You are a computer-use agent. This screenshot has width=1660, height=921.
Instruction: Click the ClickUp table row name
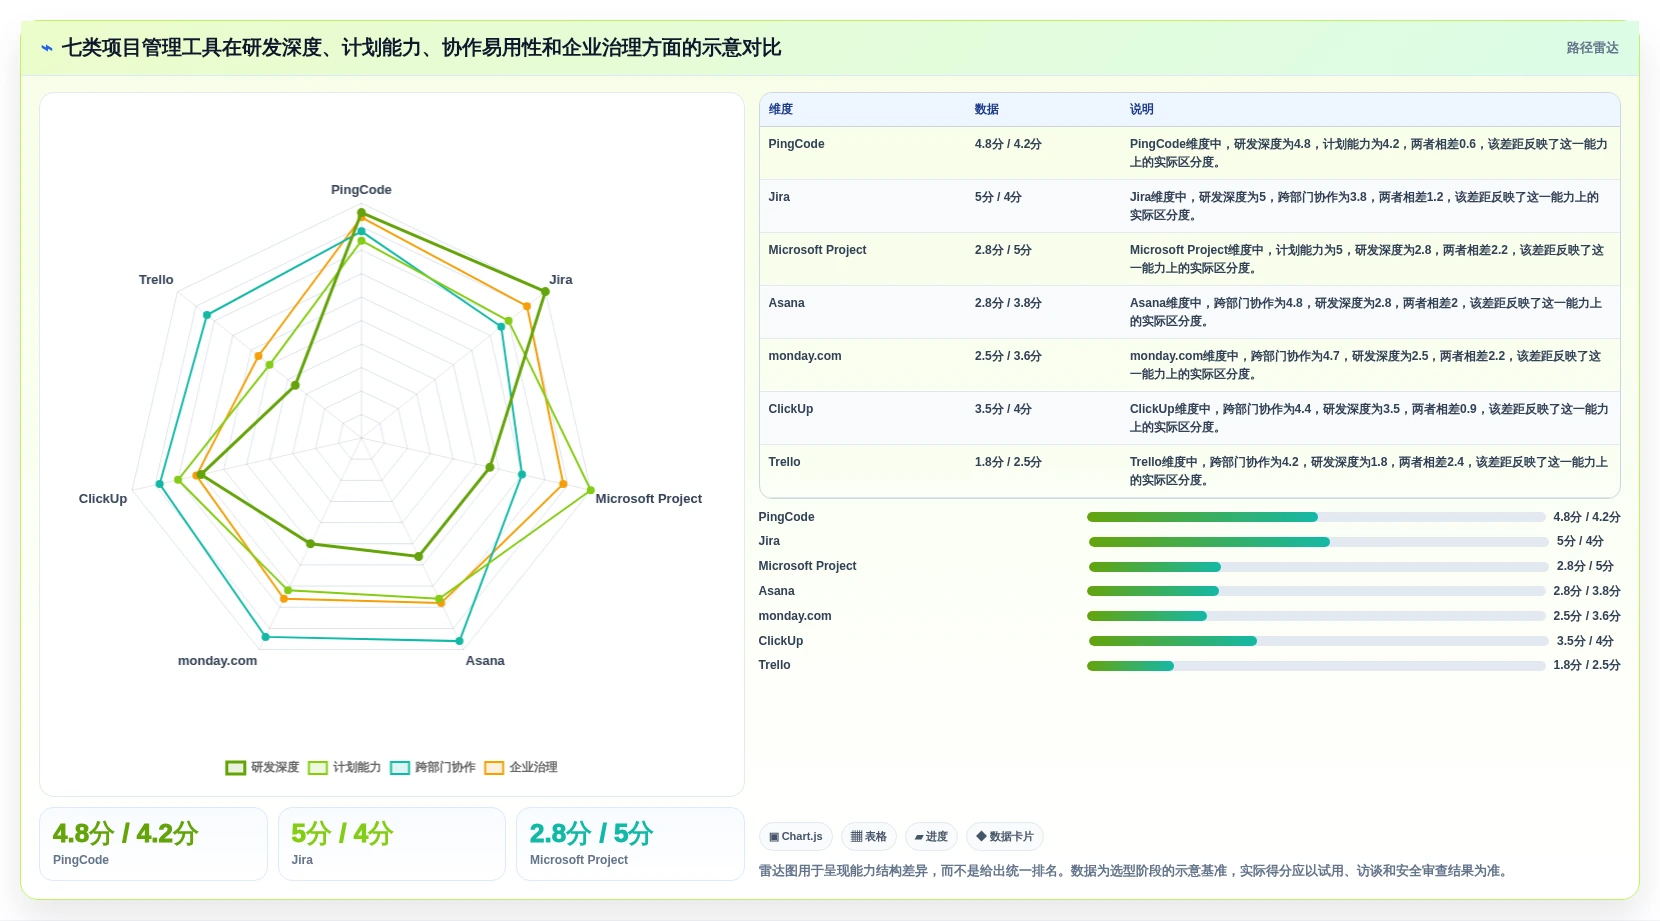[790, 409]
